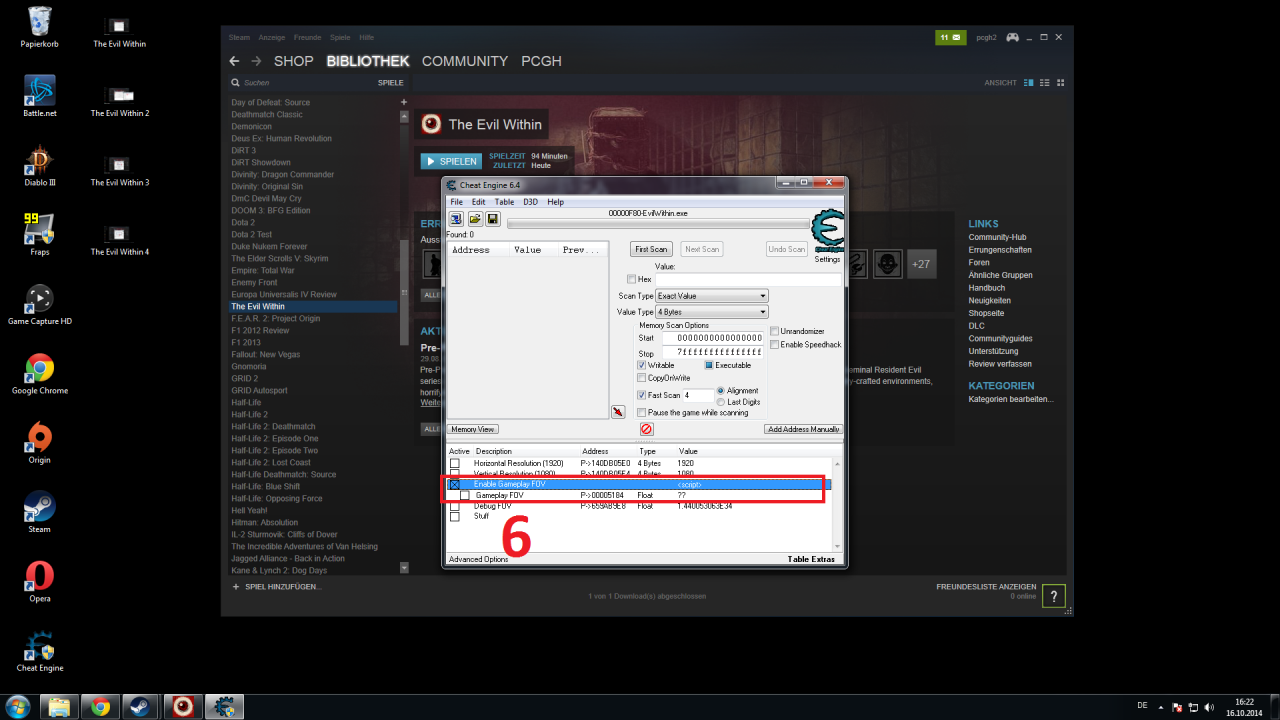Open the Steam friends help question icon
This screenshot has height=720, width=1280.
pyautogui.click(x=1053, y=597)
